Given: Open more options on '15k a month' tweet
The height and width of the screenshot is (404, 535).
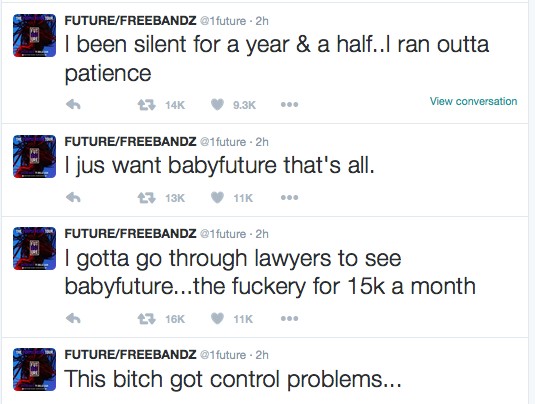Looking at the screenshot, I should pos(289,318).
